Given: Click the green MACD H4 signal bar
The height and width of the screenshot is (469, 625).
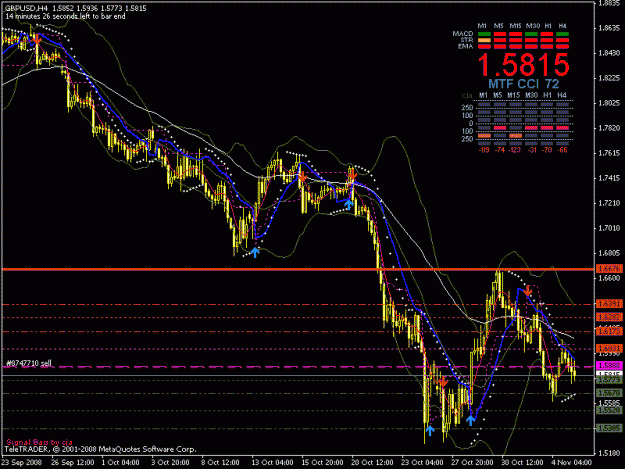Looking at the screenshot, I should pos(562,34).
